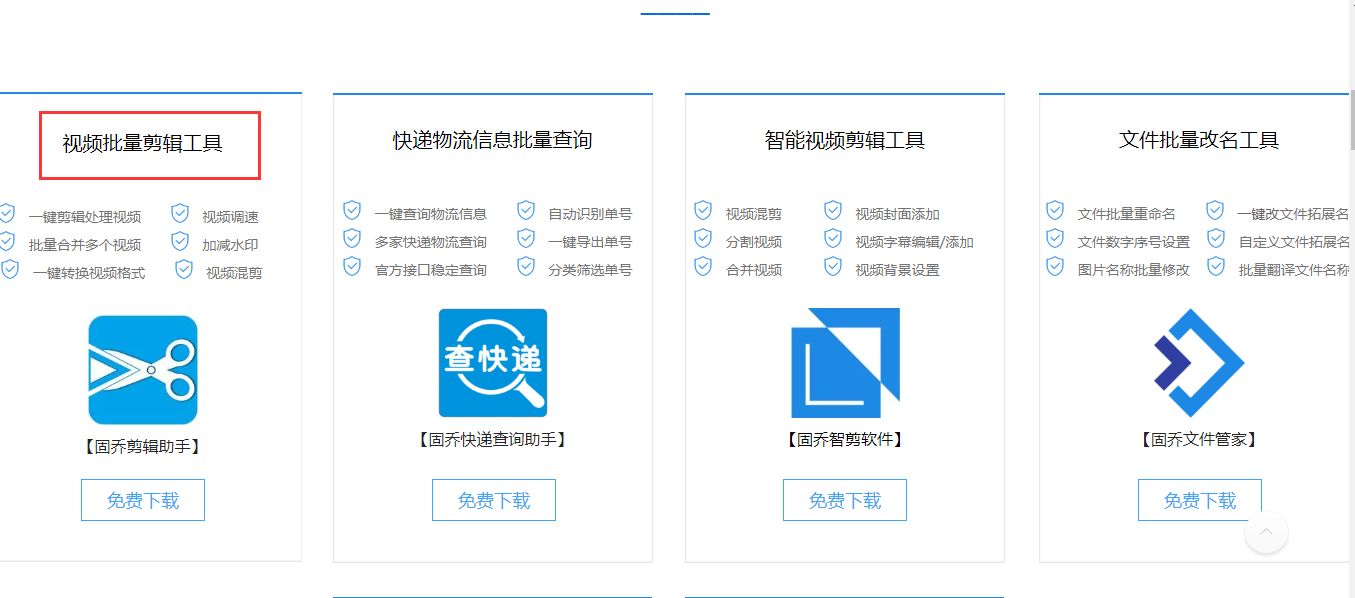Click shield icon beside 文件批量重命名

(x=1055, y=210)
